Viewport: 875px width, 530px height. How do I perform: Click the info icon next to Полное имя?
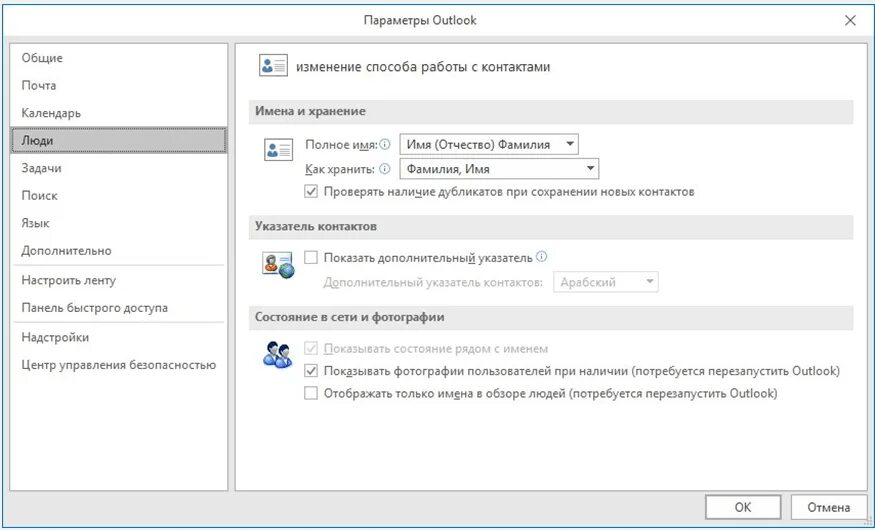(x=385, y=145)
